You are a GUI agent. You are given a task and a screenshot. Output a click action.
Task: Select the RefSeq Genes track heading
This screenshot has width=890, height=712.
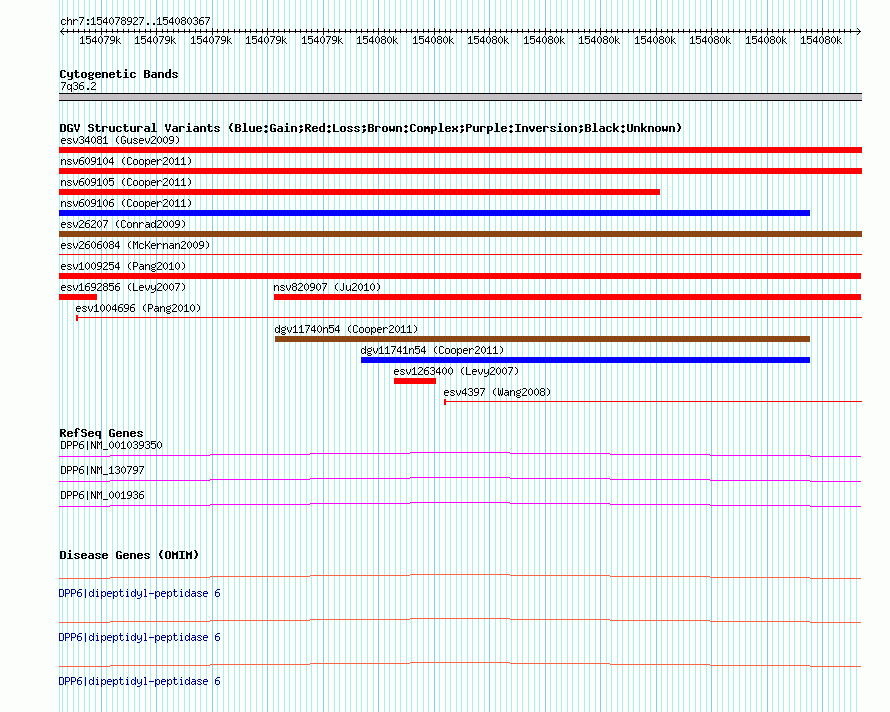point(101,433)
